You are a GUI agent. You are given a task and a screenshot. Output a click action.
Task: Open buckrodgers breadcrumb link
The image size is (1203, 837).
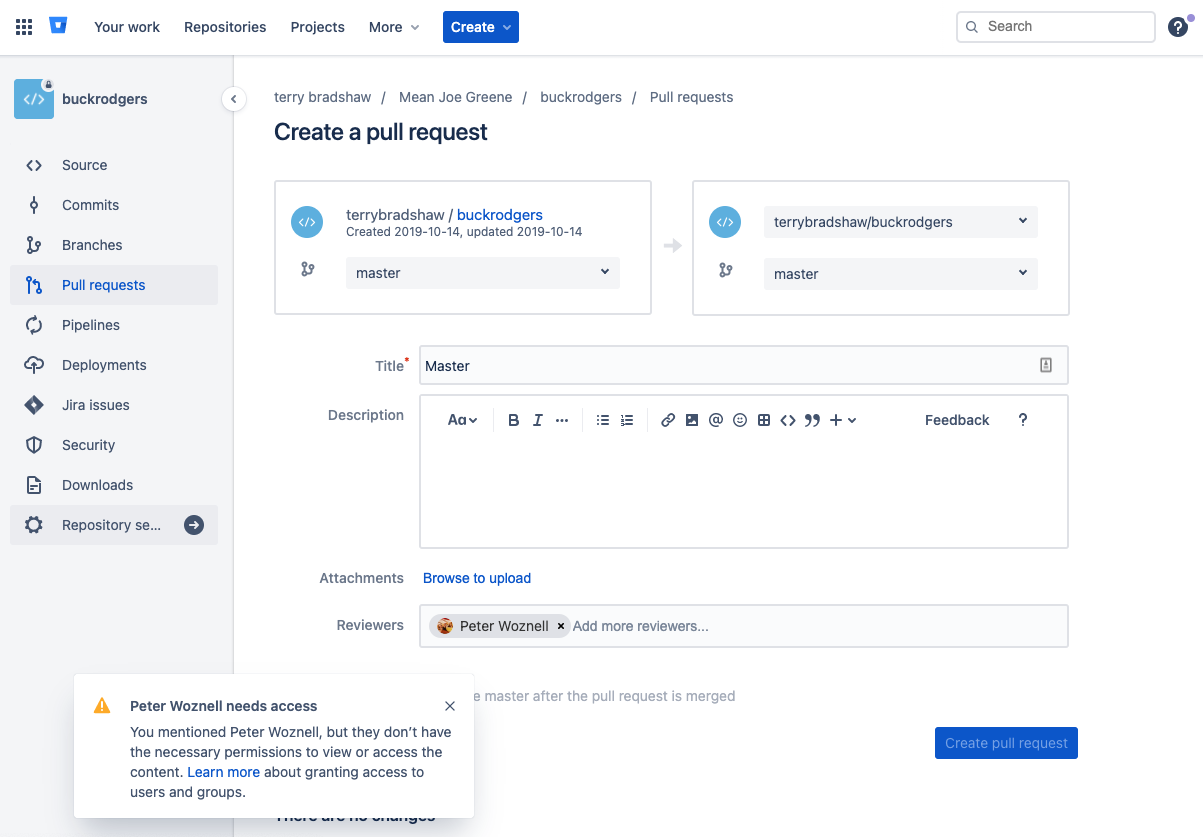point(581,97)
